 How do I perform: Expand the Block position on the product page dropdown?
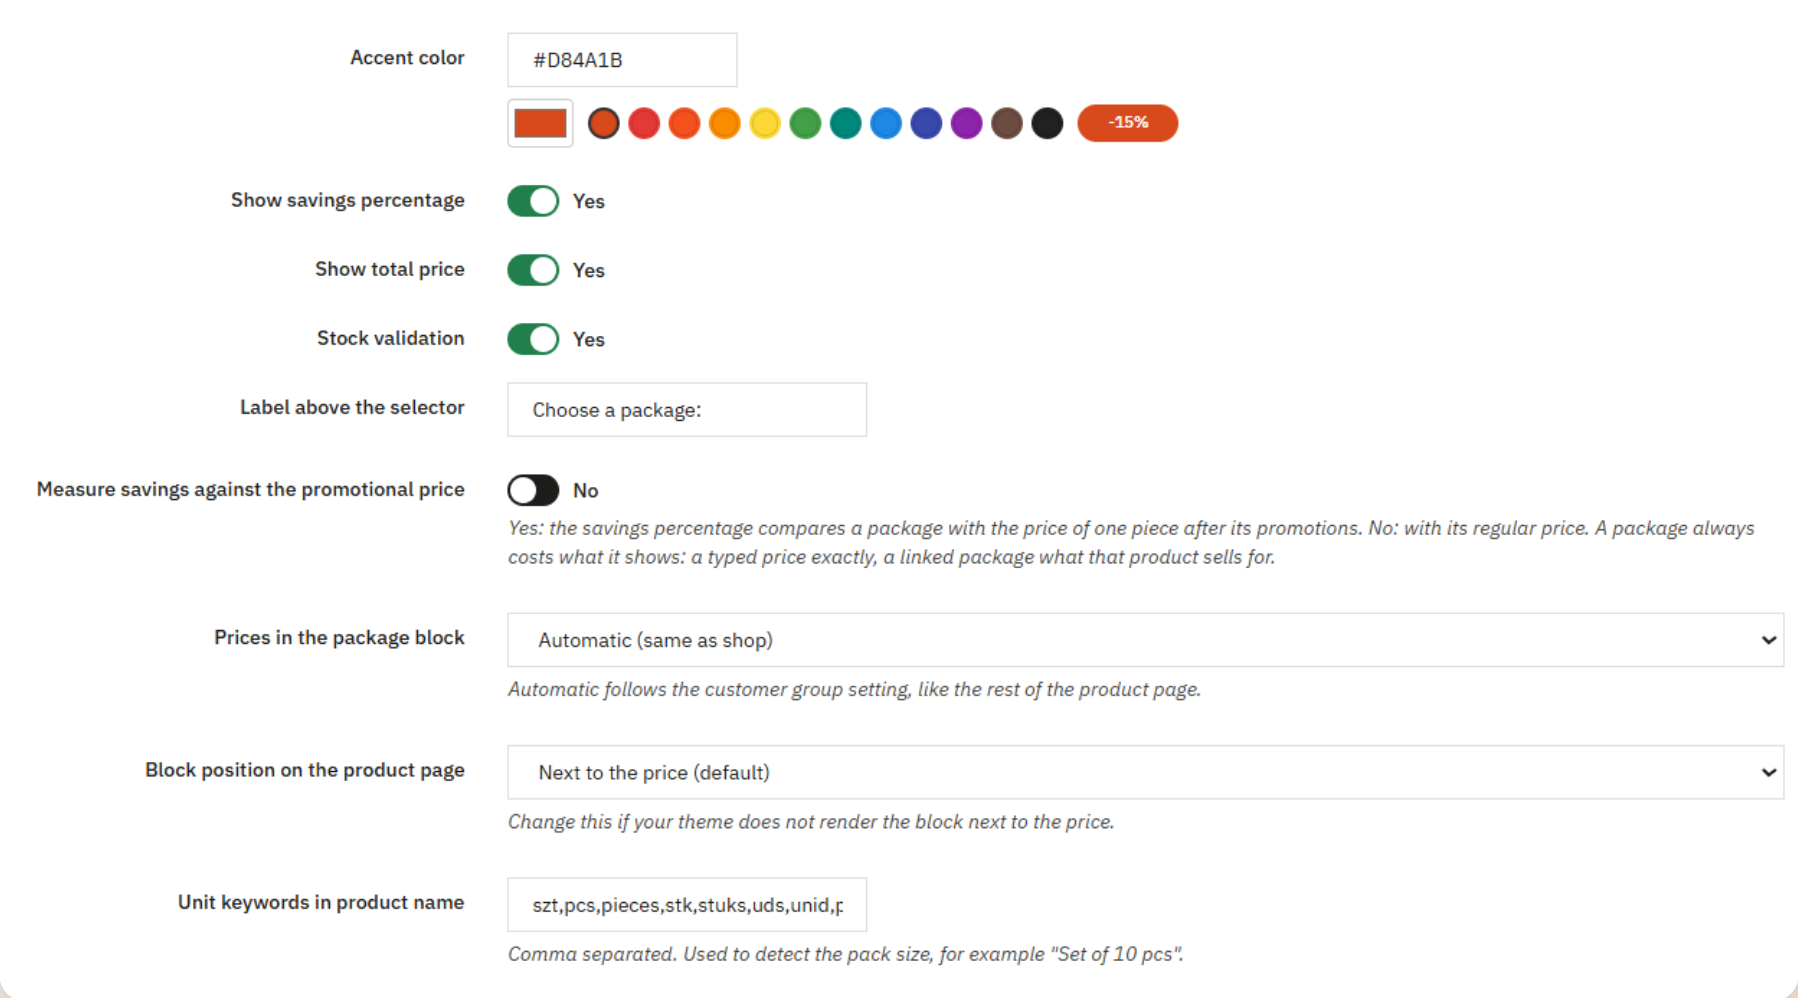(x=1145, y=772)
